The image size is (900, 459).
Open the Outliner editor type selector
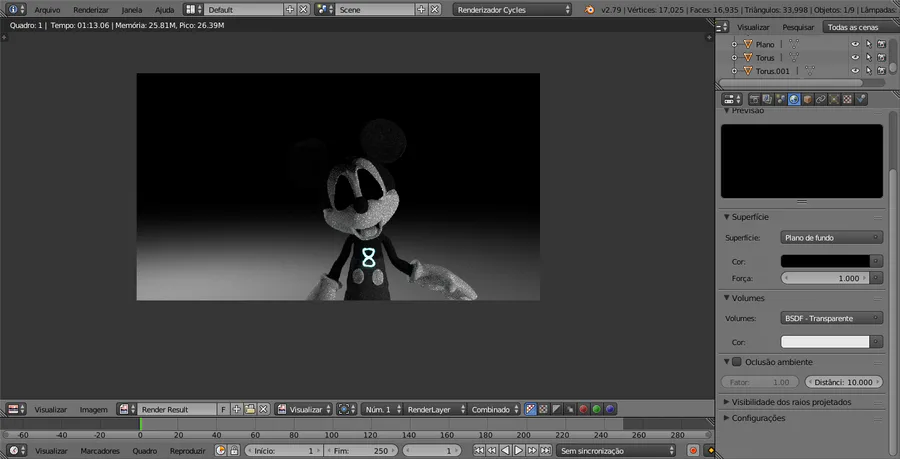(722, 27)
